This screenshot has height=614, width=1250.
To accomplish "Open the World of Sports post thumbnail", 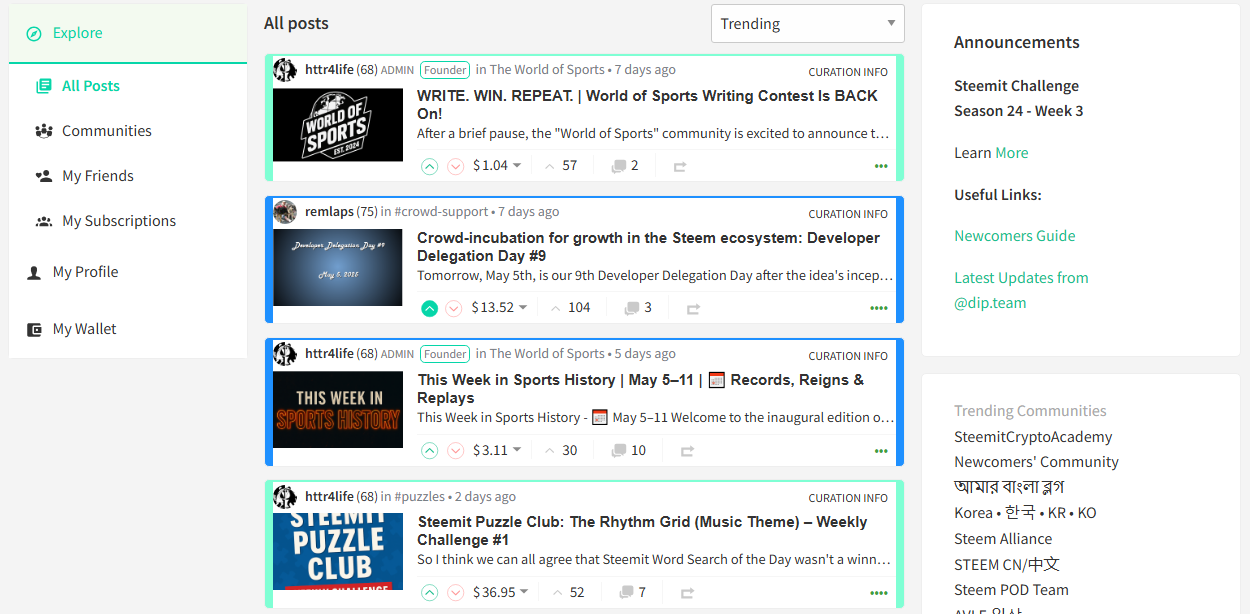I will [338, 125].
